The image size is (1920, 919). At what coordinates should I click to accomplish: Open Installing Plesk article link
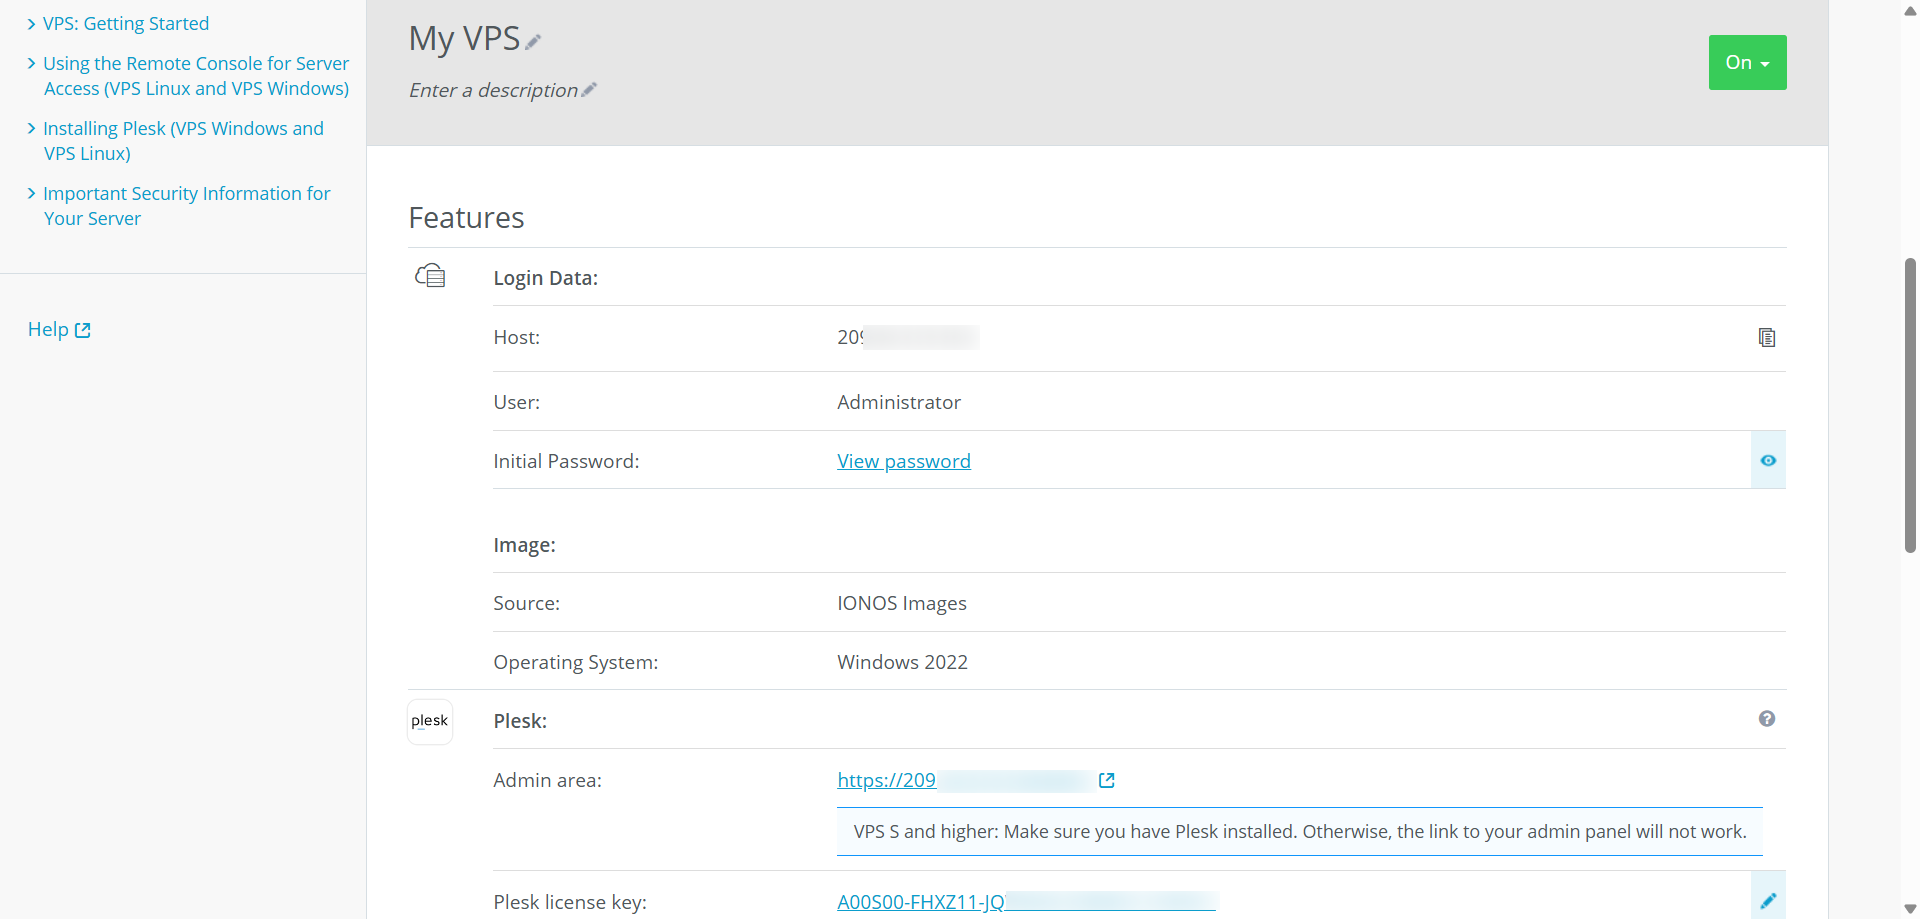(183, 141)
